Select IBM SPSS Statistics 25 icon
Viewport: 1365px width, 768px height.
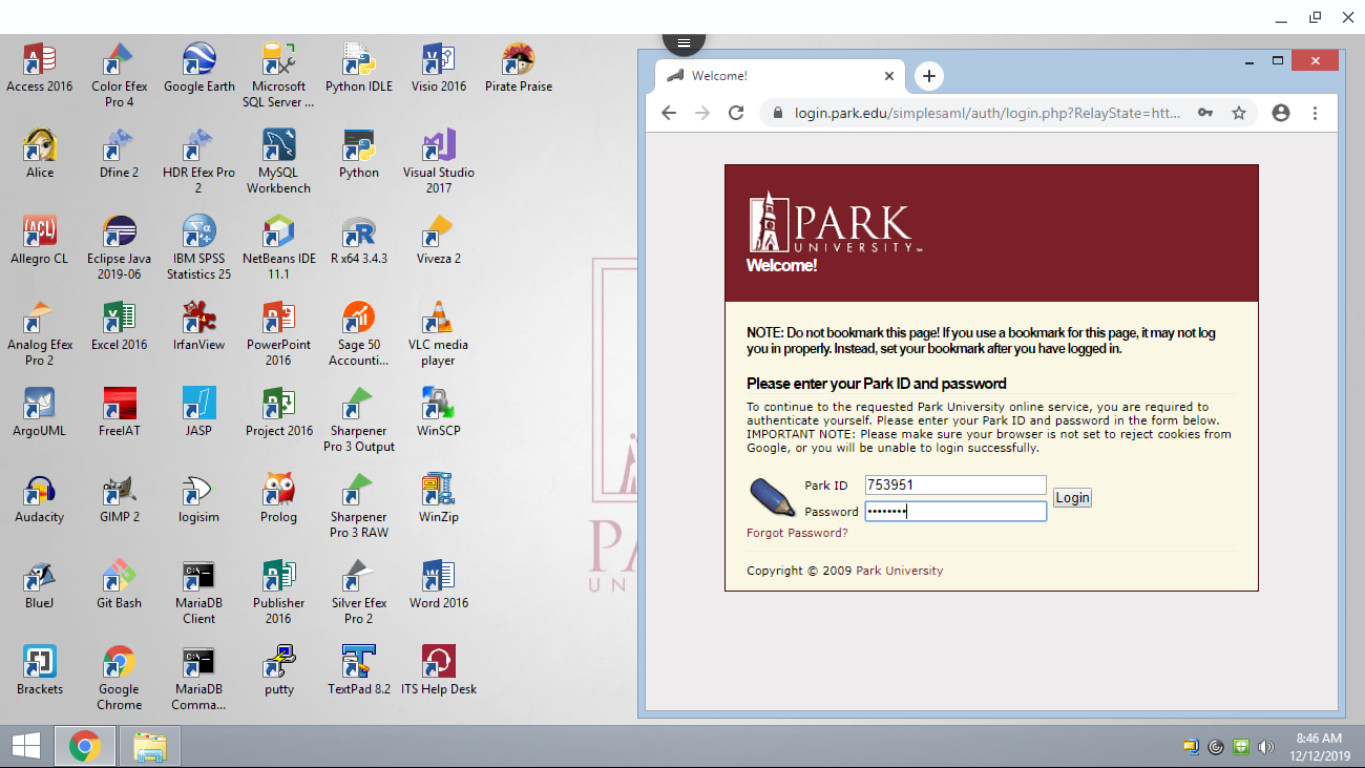[x=199, y=247]
